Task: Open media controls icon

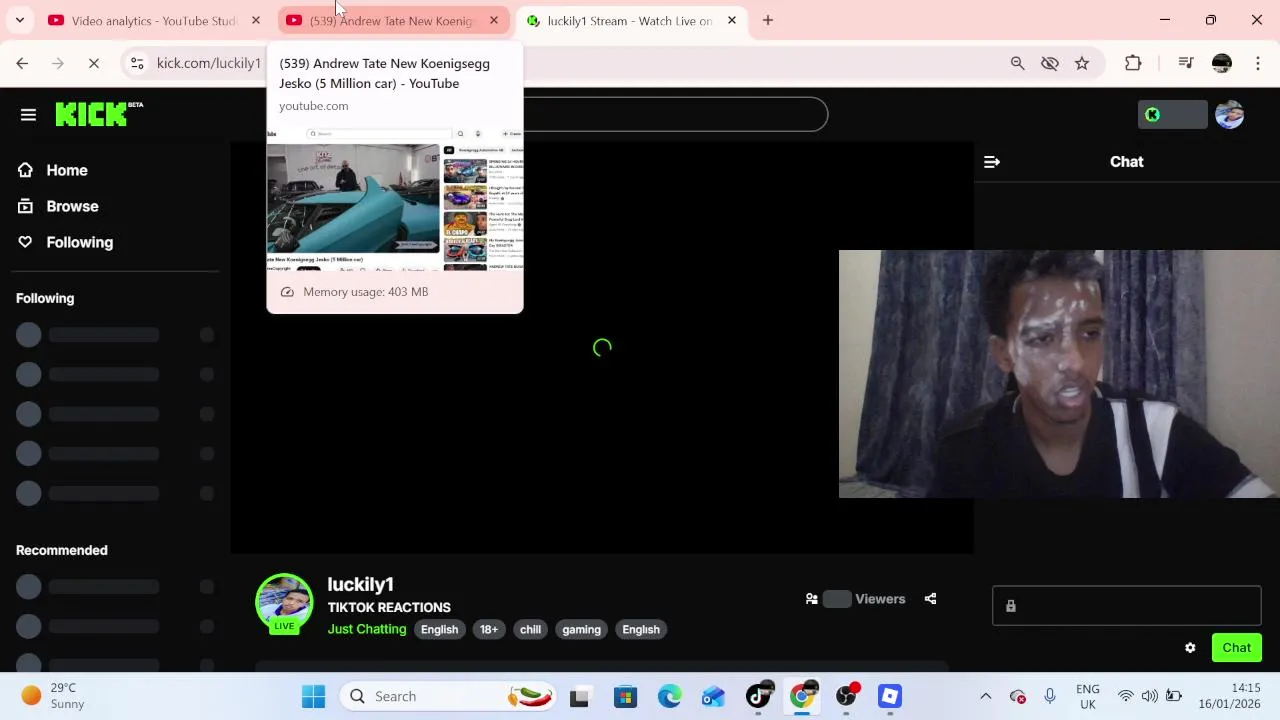Action: point(1186,63)
